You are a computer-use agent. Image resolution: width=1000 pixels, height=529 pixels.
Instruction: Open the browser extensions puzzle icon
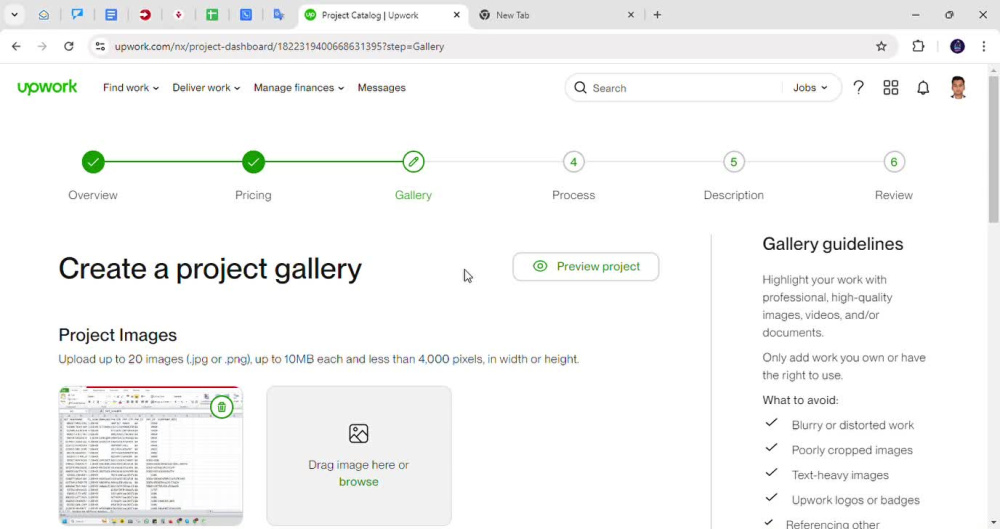point(918,46)
